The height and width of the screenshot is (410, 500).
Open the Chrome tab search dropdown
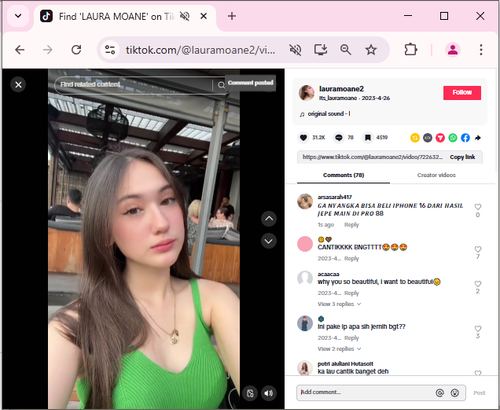(18, 16)
